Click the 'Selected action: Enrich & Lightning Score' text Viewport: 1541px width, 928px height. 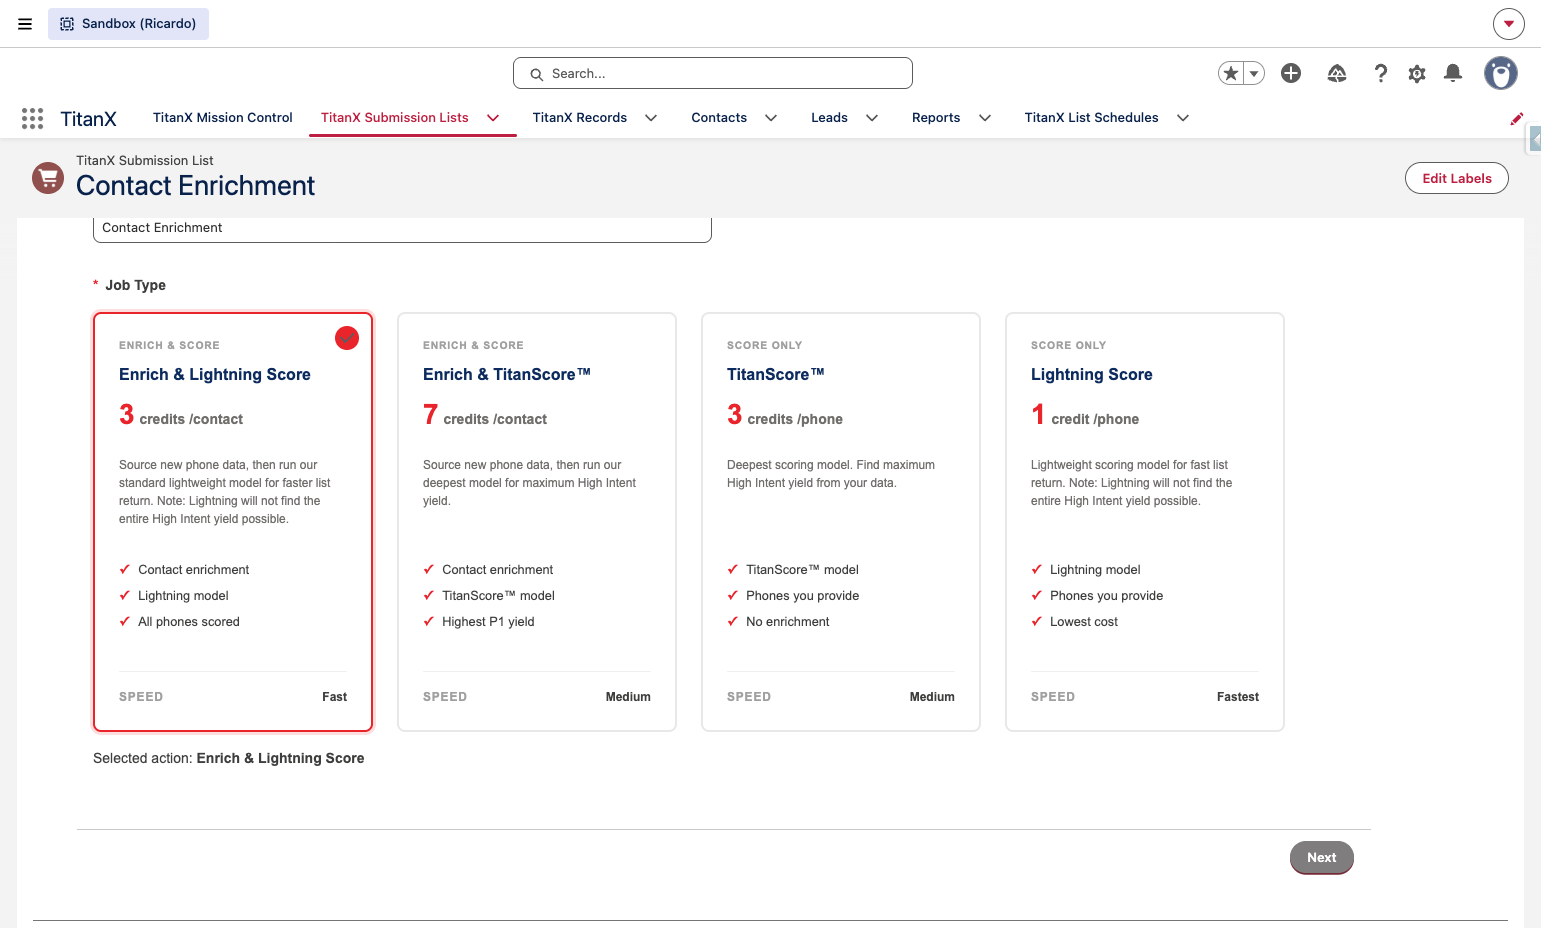[229, 758]
